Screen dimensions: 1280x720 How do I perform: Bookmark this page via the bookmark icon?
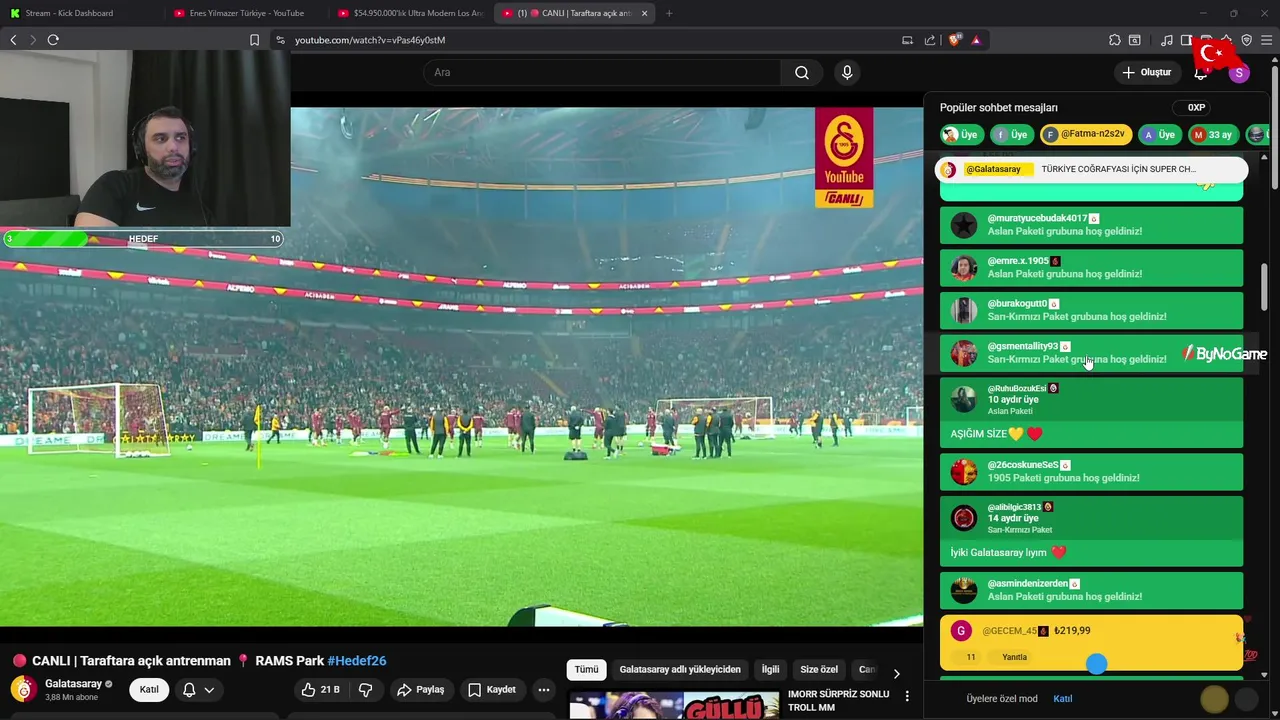[254, 40]
